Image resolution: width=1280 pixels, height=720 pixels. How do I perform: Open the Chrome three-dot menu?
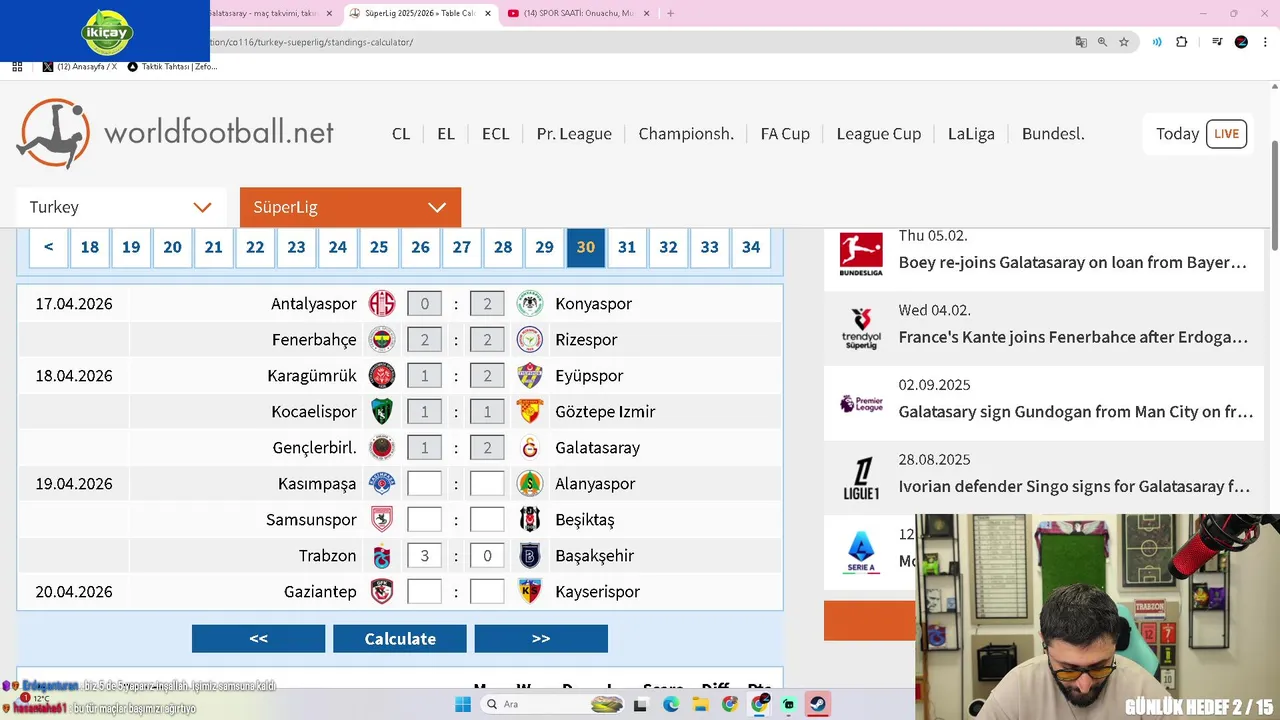coord(1264,42)
